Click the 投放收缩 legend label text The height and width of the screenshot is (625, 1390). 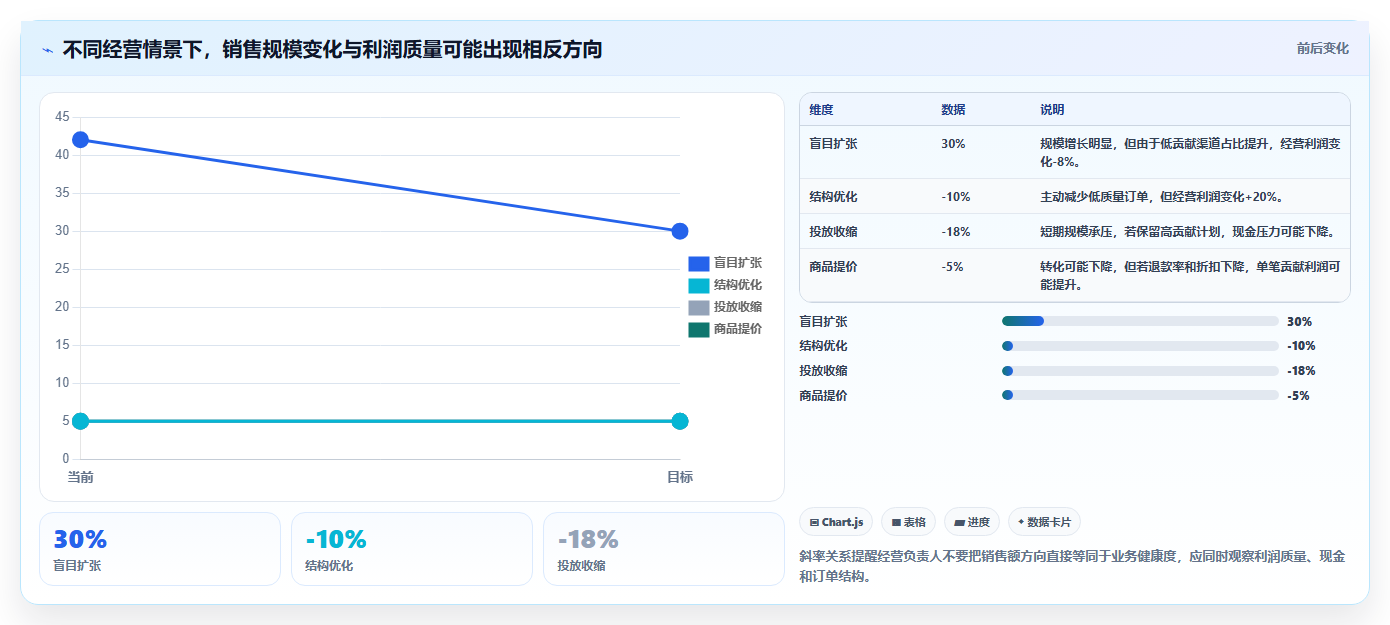click(x=738, y=307)
